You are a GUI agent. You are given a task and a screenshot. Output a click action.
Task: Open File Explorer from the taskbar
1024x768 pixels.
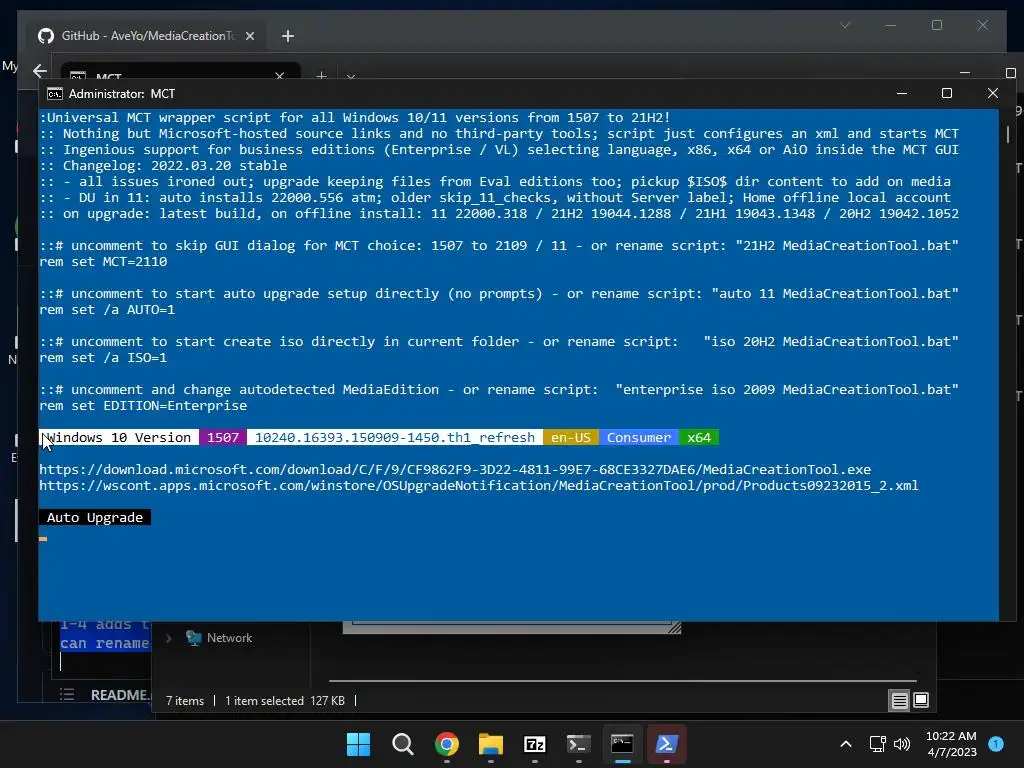click(490, 744)
